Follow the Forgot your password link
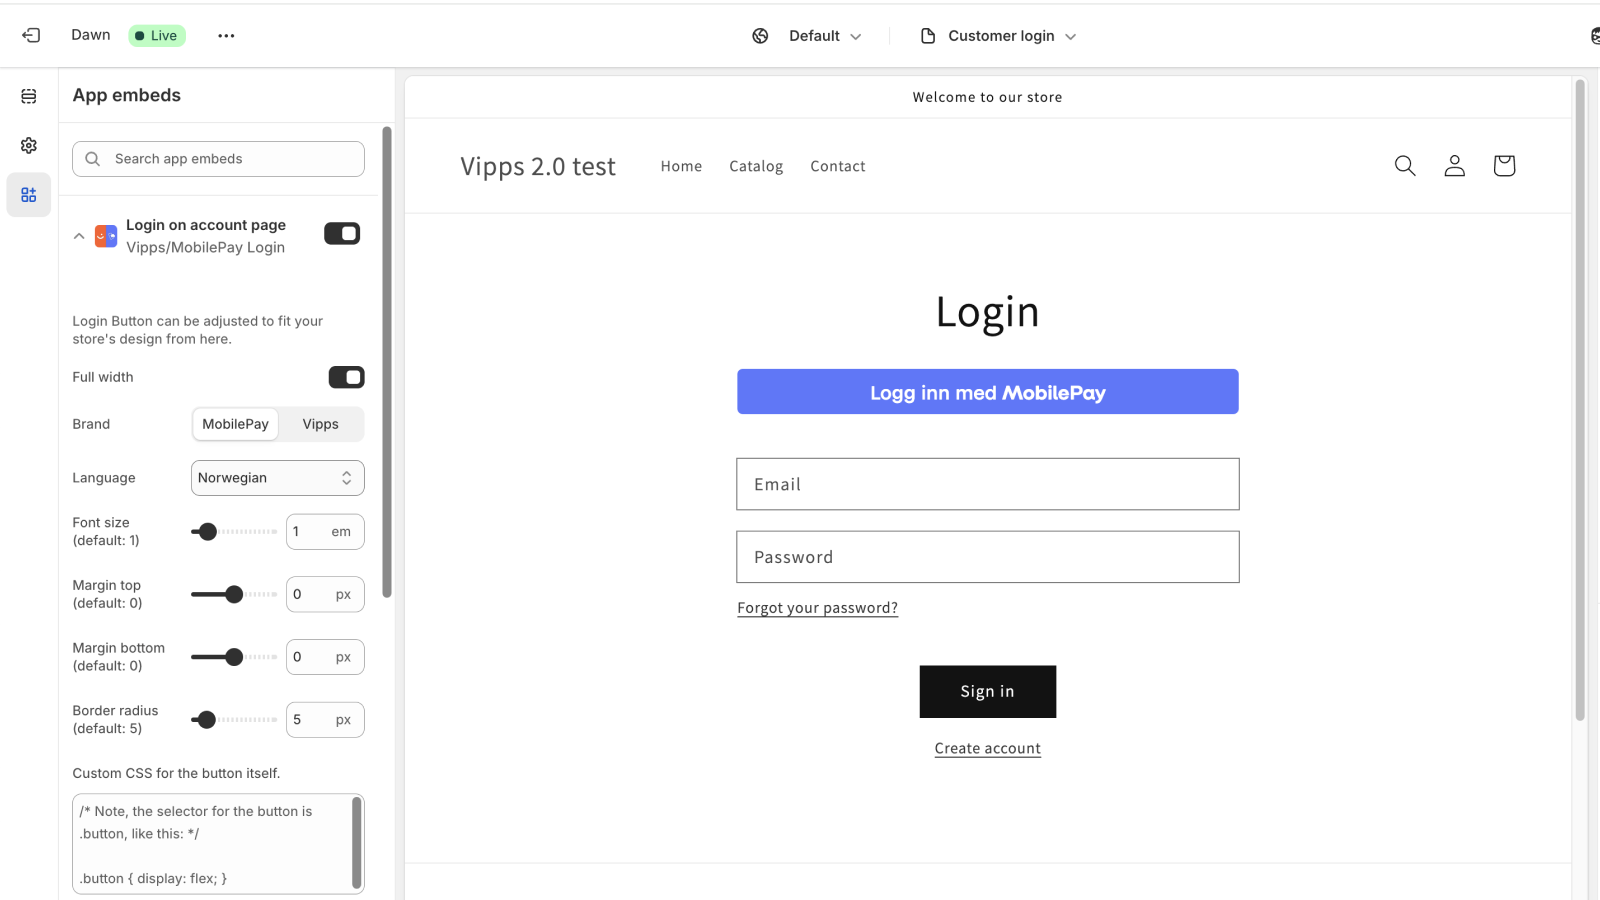Viewport: 1600px width, 900px height. 818,608
